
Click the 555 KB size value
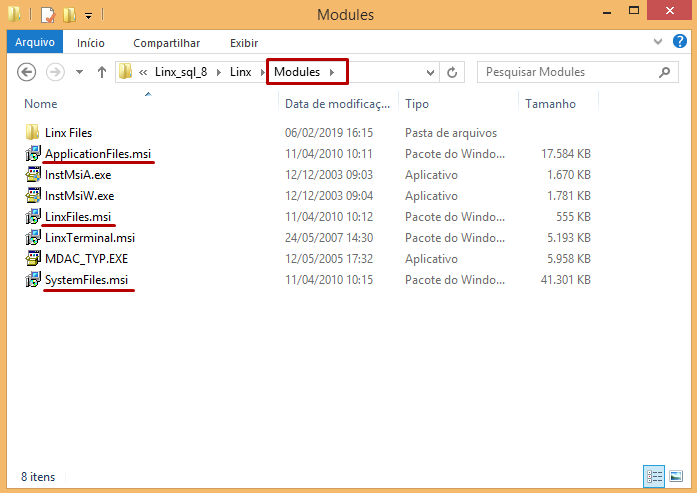click(573, 217)
